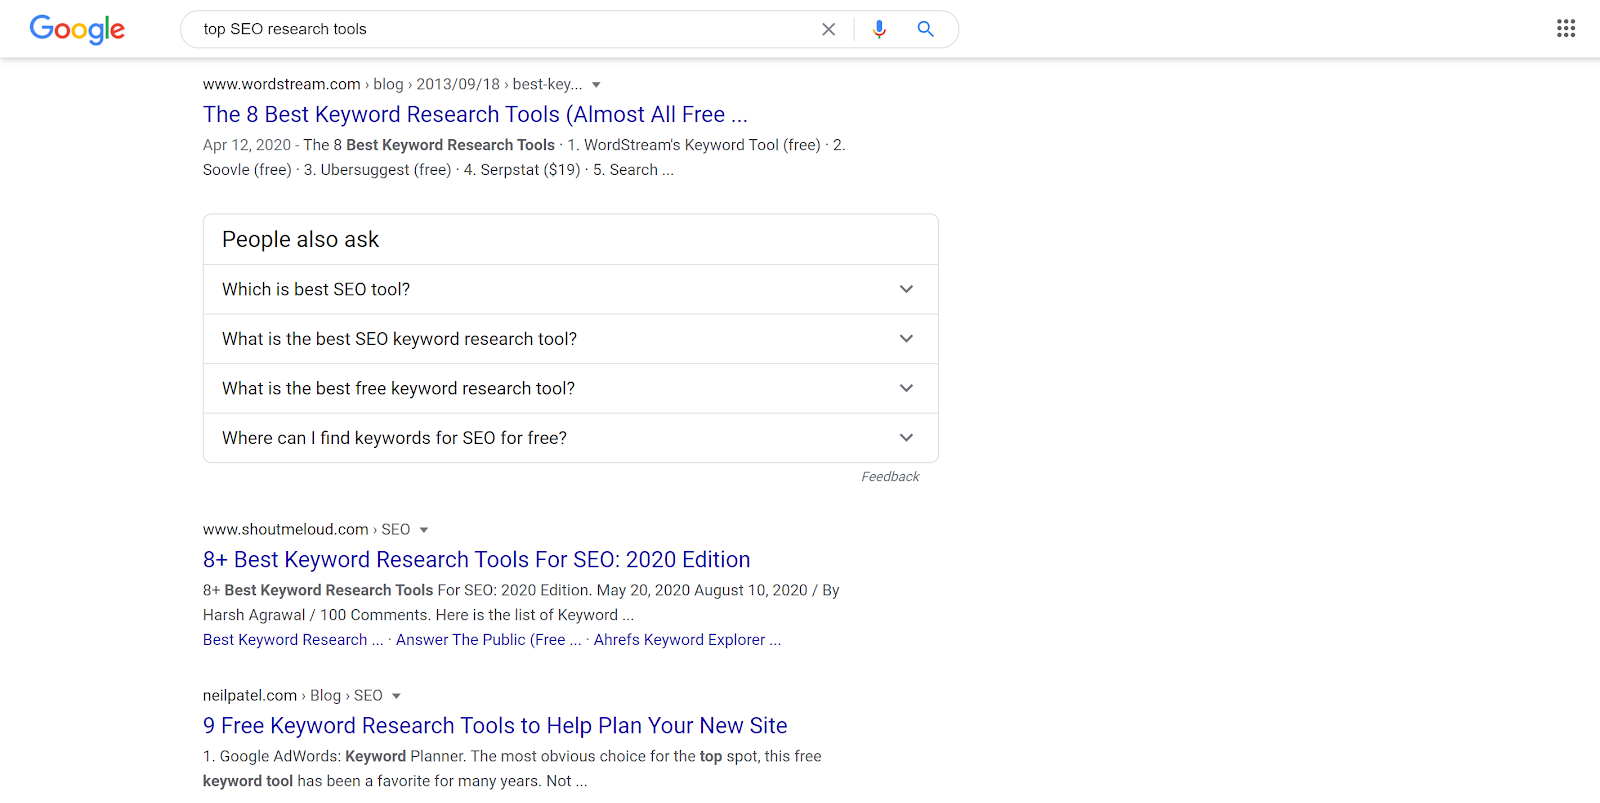
Task: Open 'The 8 Best Keyword Research Tools' result
Action: click(x=475, y=114)
